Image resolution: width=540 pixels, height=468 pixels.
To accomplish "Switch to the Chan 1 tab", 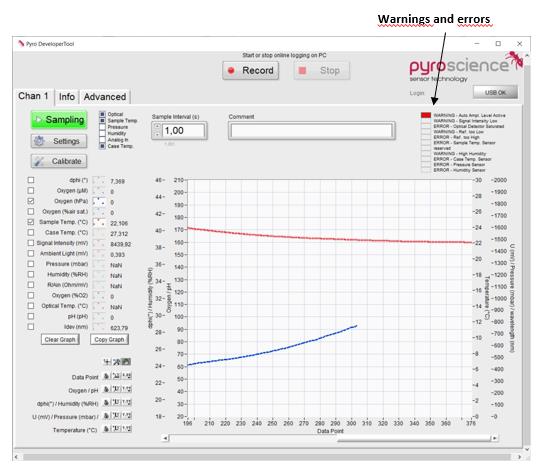I will pyautogui.click(x=33, y=96).
